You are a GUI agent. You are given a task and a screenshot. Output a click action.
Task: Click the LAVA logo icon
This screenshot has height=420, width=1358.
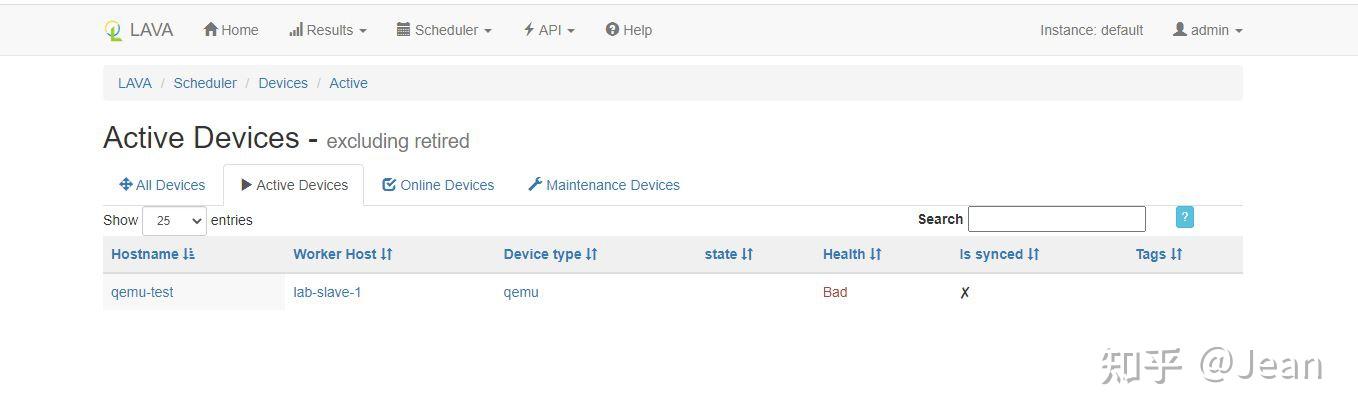pos(113,30)
